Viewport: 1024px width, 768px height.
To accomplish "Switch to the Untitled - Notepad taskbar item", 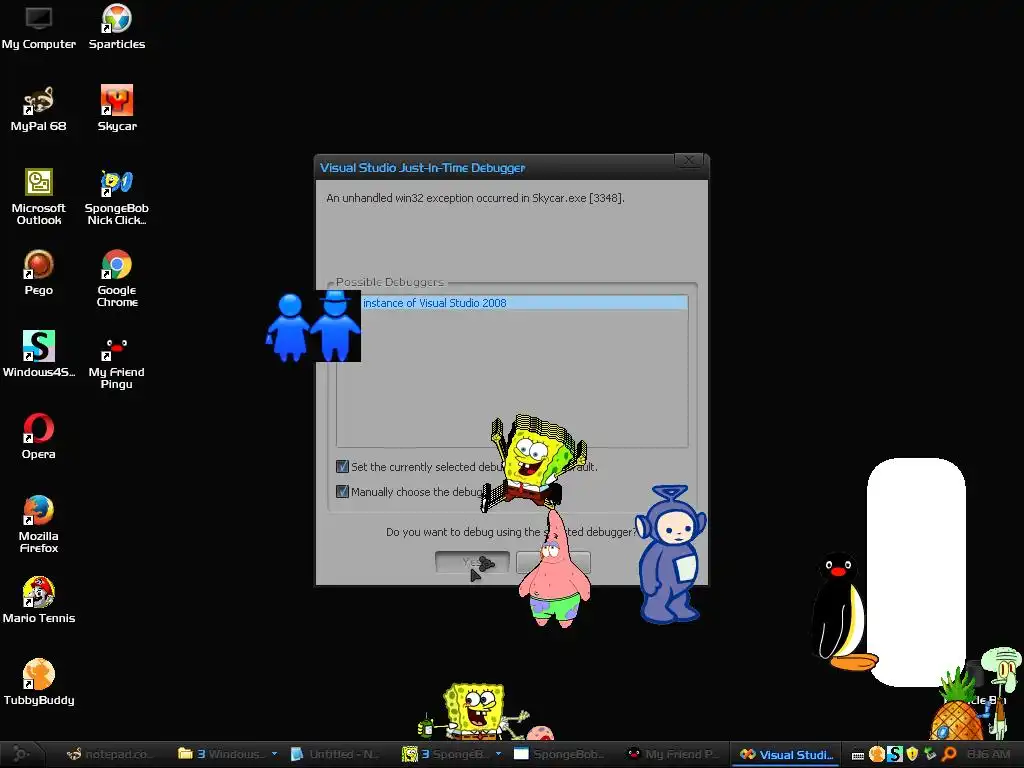I will (334, 754).
